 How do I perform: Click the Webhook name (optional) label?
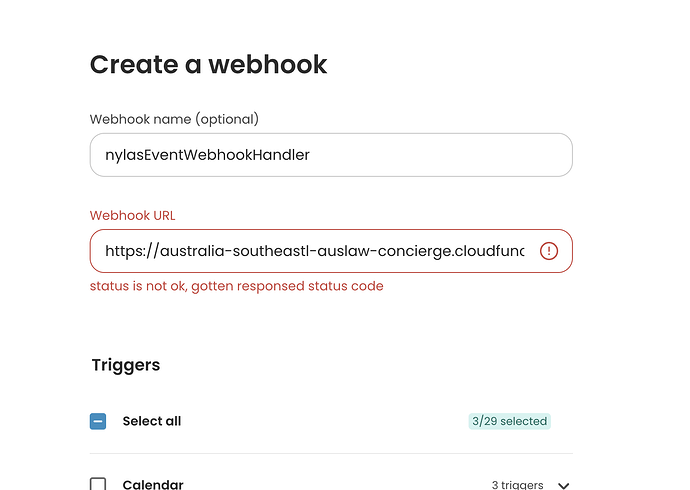pyautogui.click(x=174, y=119)
